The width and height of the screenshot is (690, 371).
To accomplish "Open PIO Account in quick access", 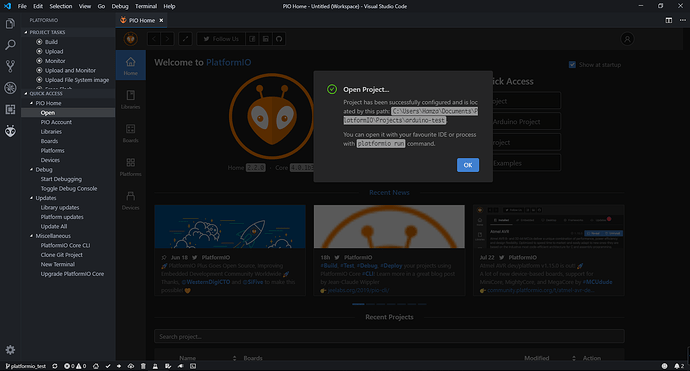I will tap(56, 122).
